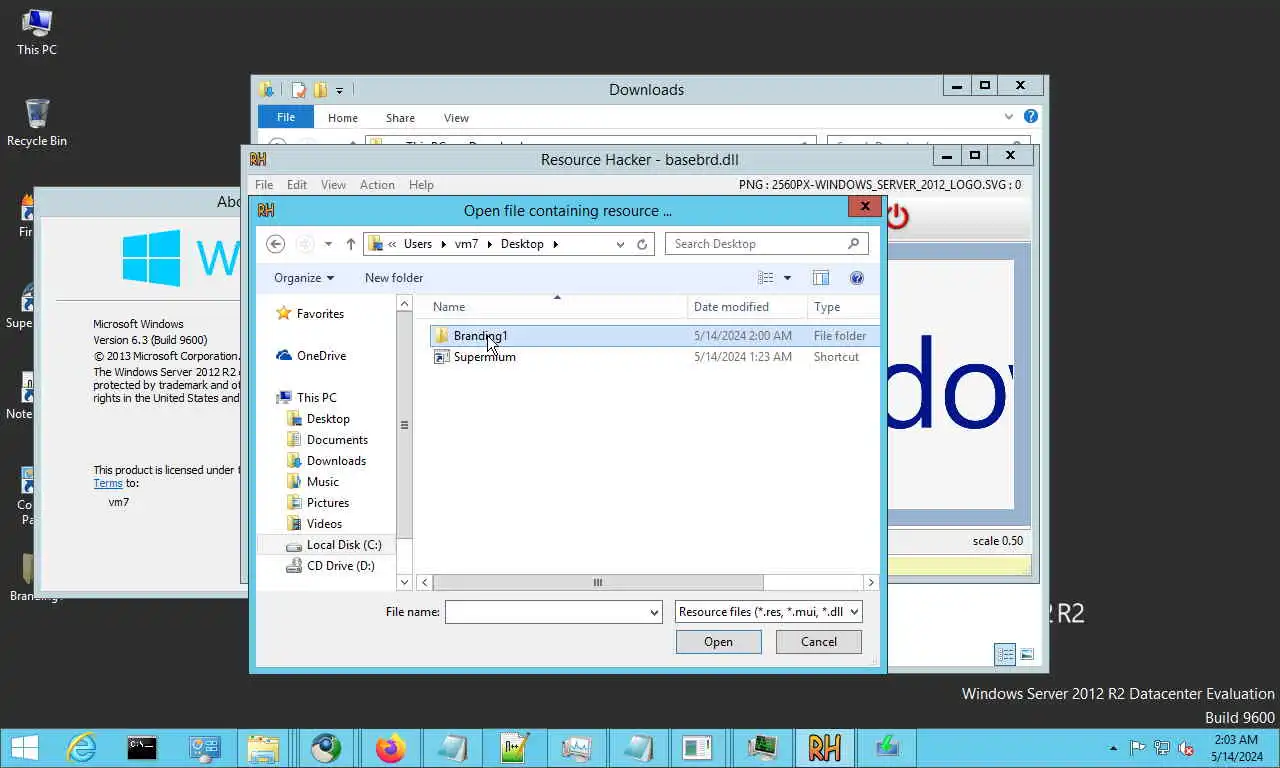Open Recycle Bin desktop icon
1280x768 pixels.
point(37,123)
